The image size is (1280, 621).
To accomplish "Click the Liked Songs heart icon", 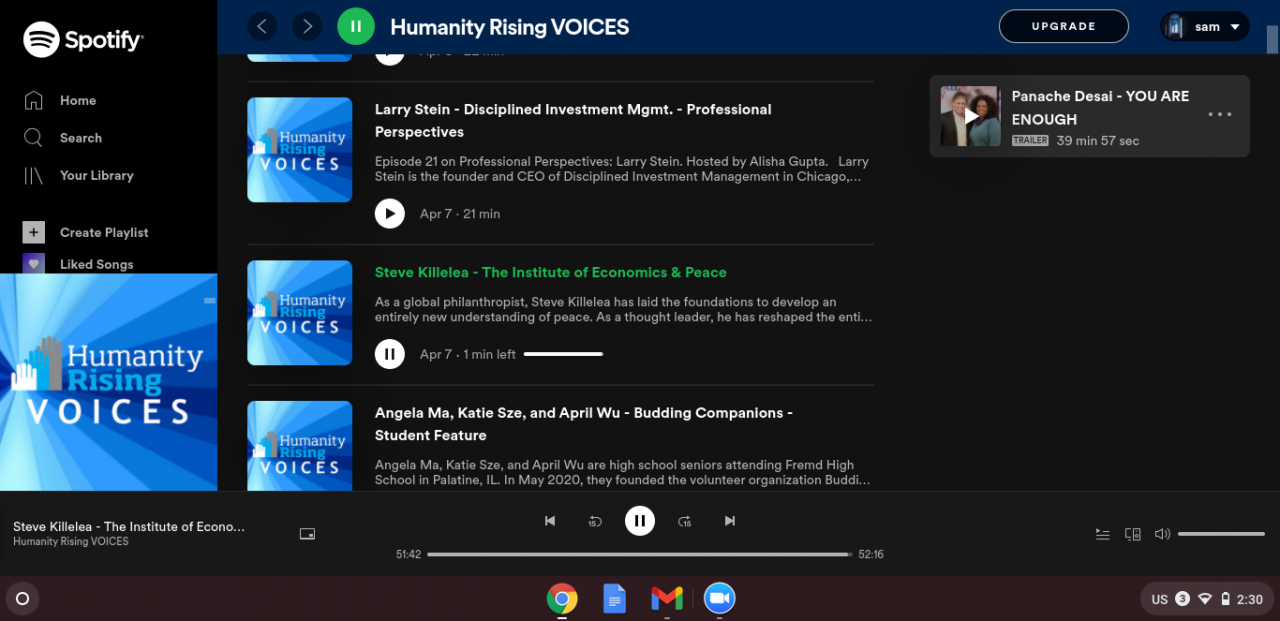I will pyautogui.click(x=34, y=264).
